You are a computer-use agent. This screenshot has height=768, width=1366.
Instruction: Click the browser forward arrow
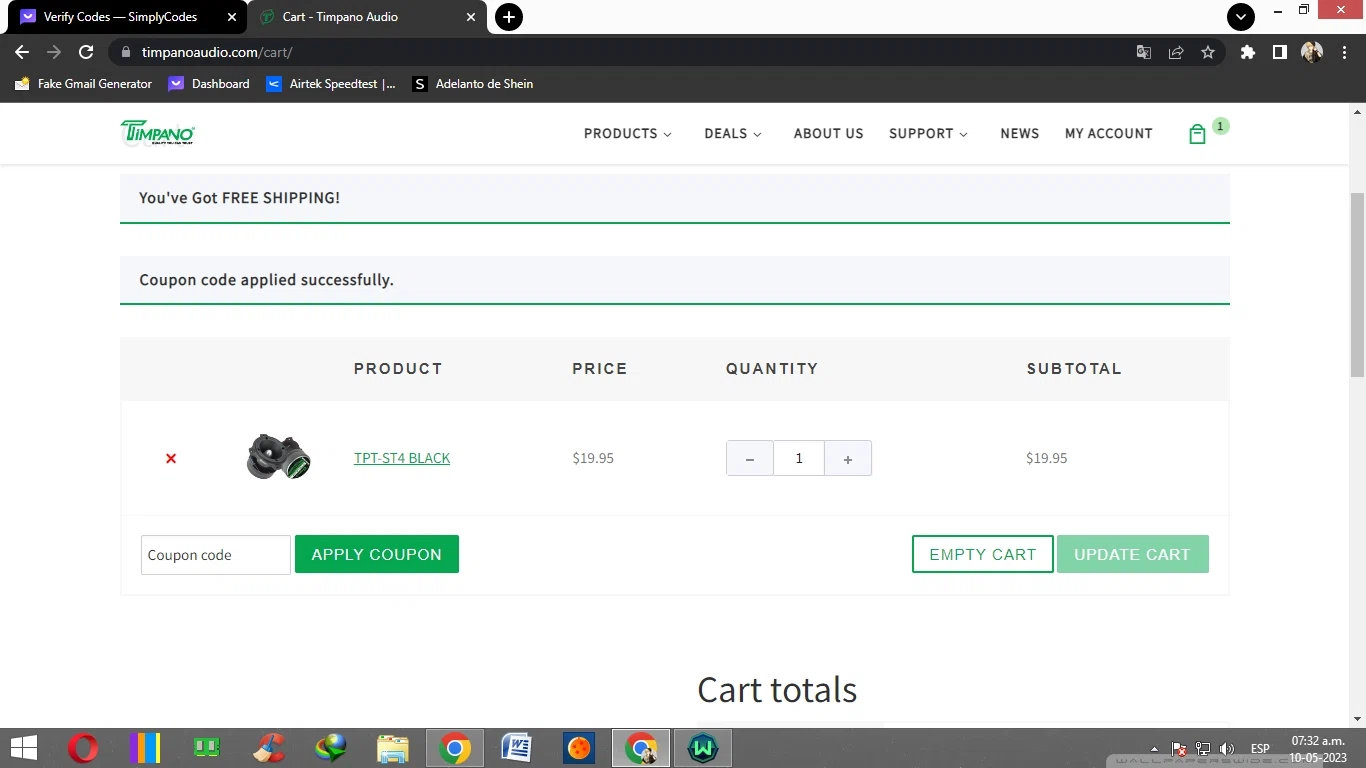54,52
